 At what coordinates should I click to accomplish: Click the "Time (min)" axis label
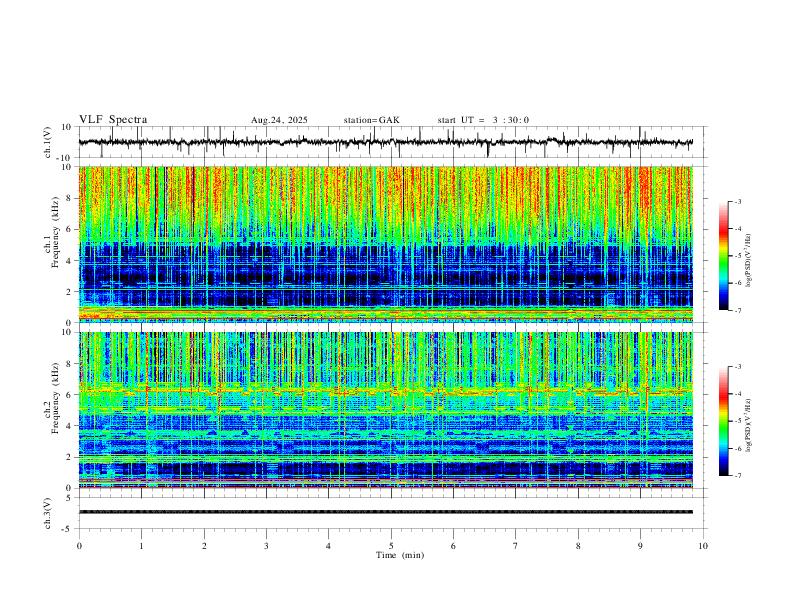pos(400,555)
